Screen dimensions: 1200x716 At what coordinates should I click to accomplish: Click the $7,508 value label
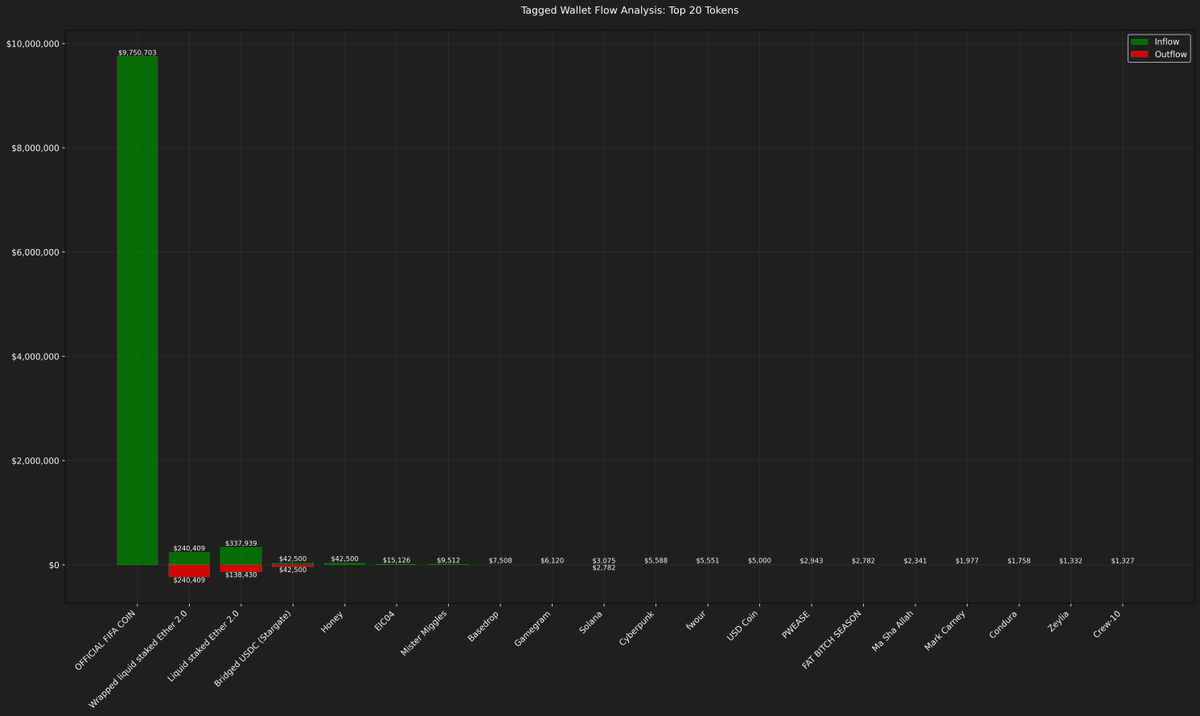coord(501,560)
